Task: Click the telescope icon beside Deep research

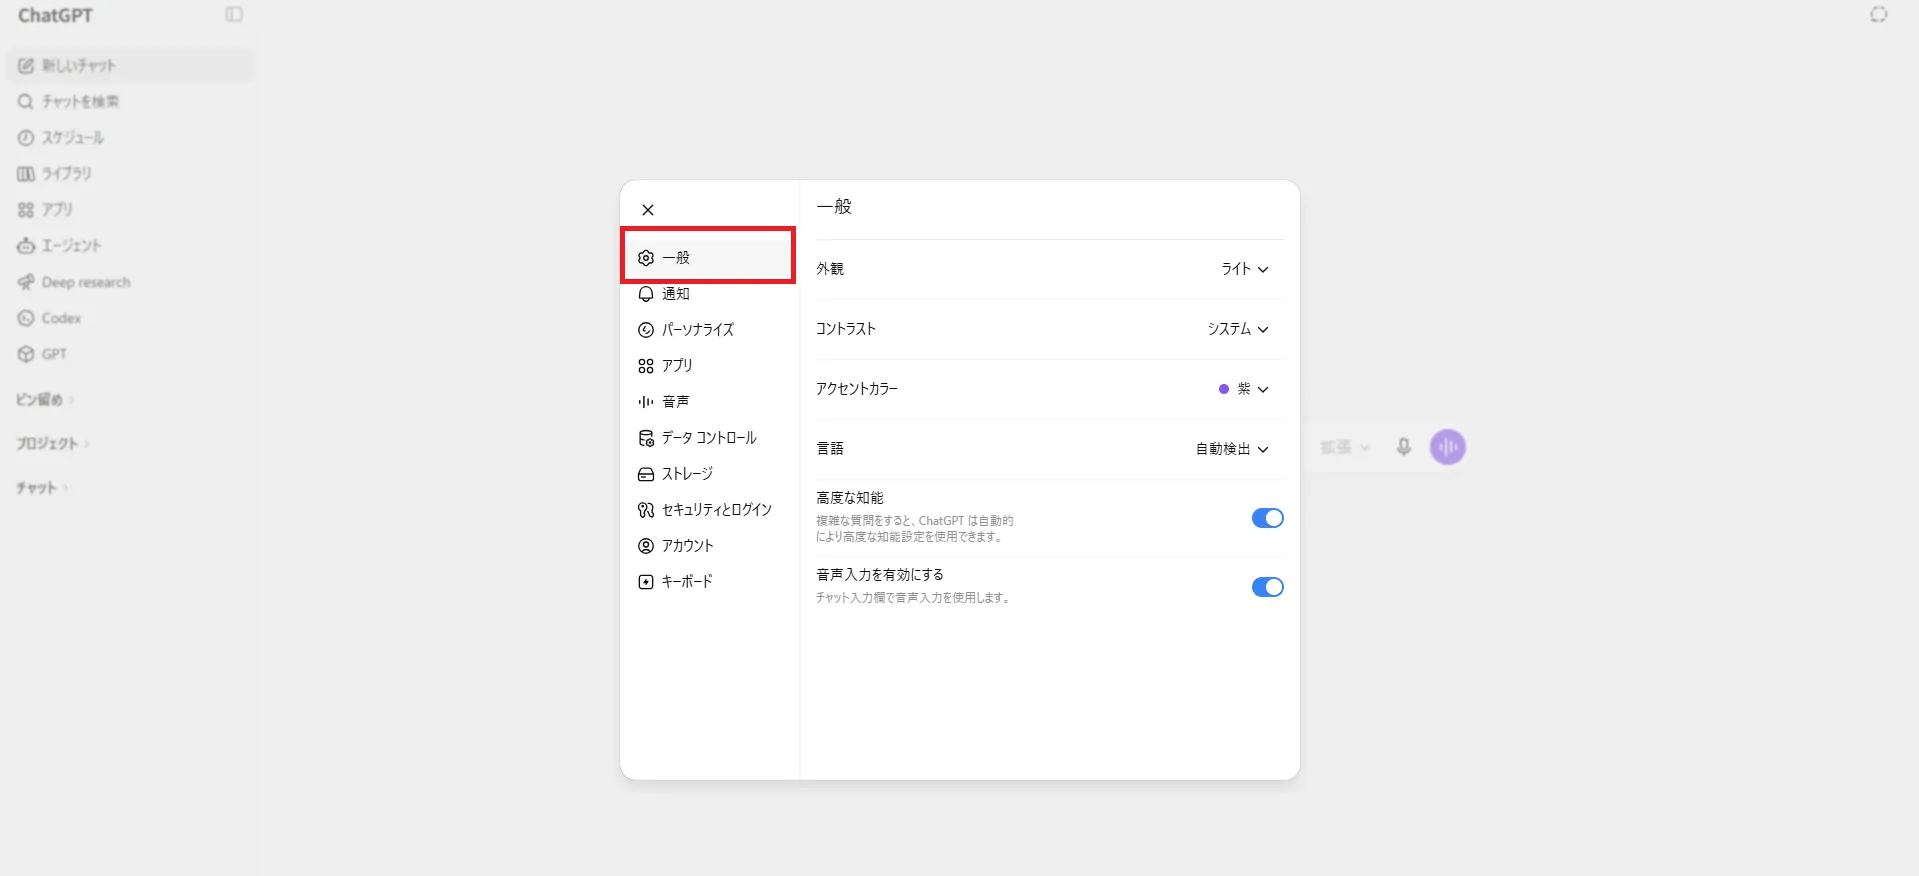Action: click(x=26, y=282)
